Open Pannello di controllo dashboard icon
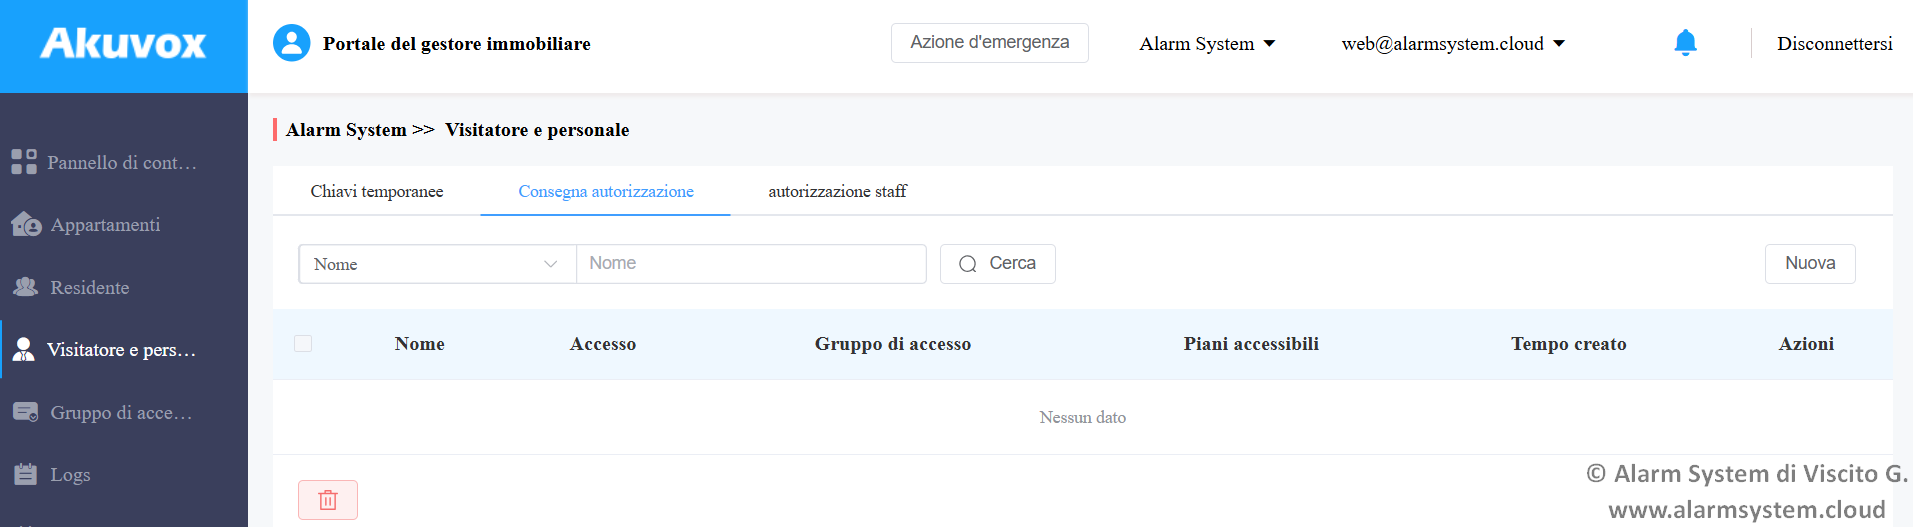 coord(24,162)
